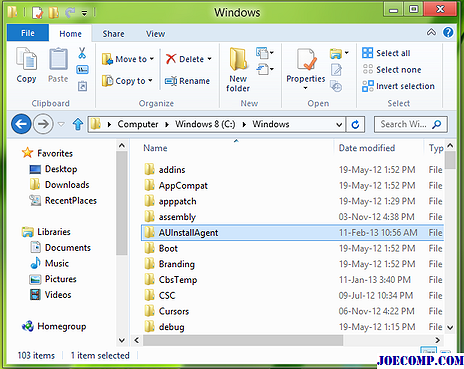Screen dimensions: 464x369
Task: Click the Properties icon in title bar
Action: 37,12
